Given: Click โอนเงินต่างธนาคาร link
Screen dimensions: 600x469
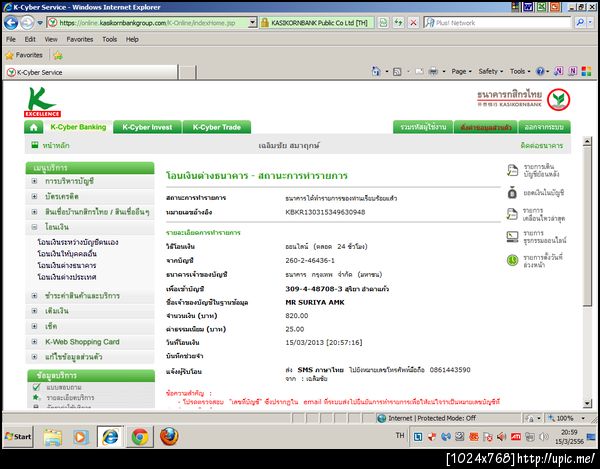Looking at the screenshot, I should coord(67,265).
